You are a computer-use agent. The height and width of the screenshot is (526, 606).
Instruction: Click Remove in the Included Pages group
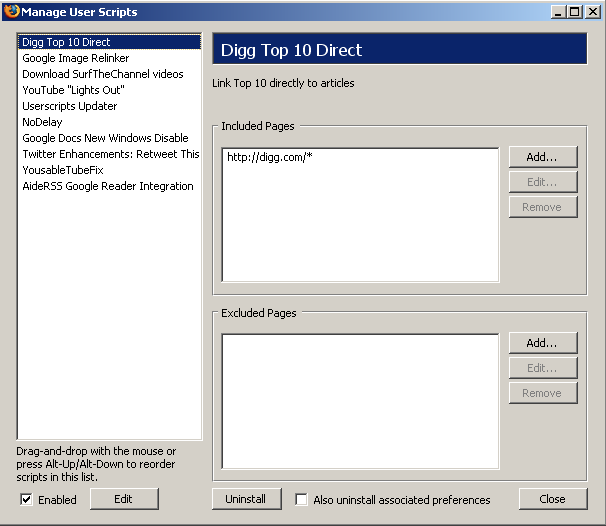[x=543, y=207]
